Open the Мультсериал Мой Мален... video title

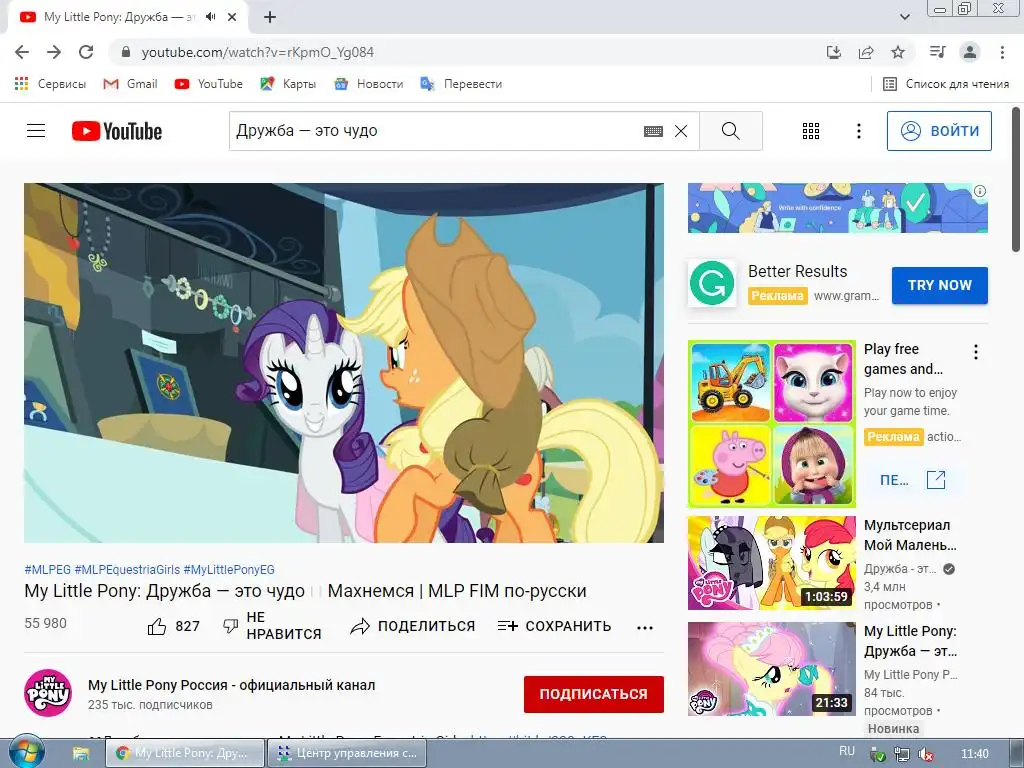(910, 535)
